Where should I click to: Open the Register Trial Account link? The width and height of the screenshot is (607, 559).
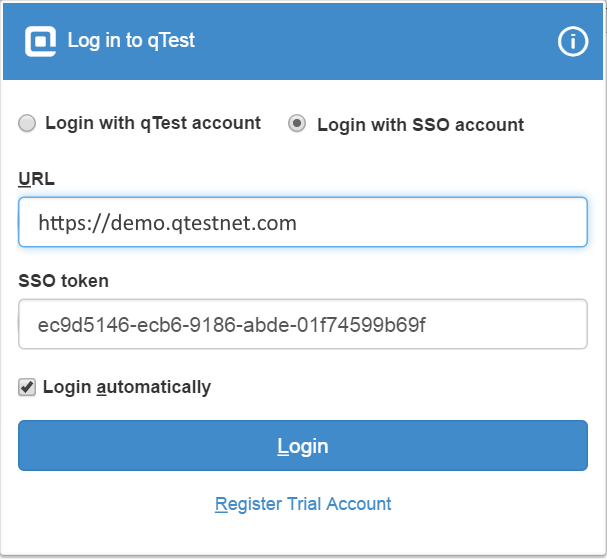pos(303,504)
